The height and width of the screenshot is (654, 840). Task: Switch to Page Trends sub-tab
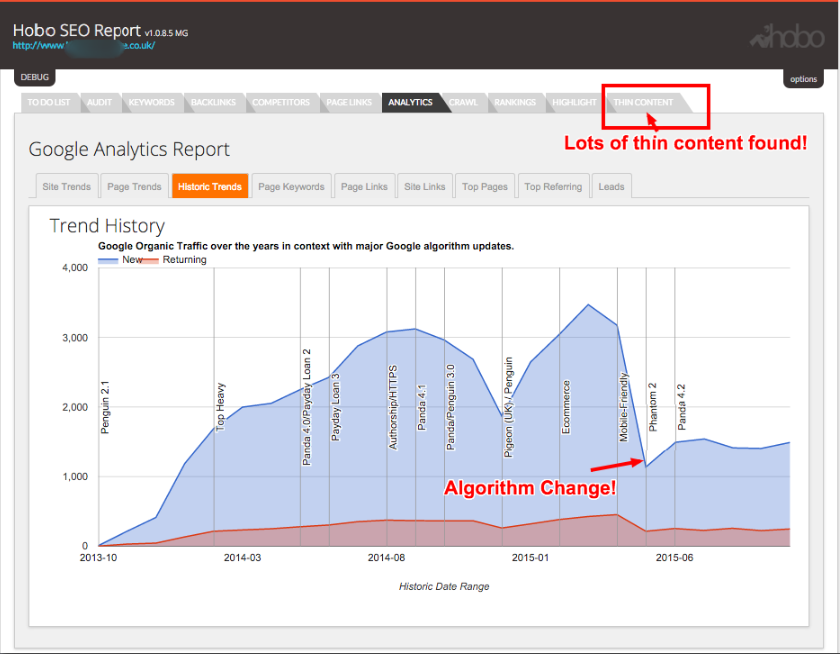134,186
